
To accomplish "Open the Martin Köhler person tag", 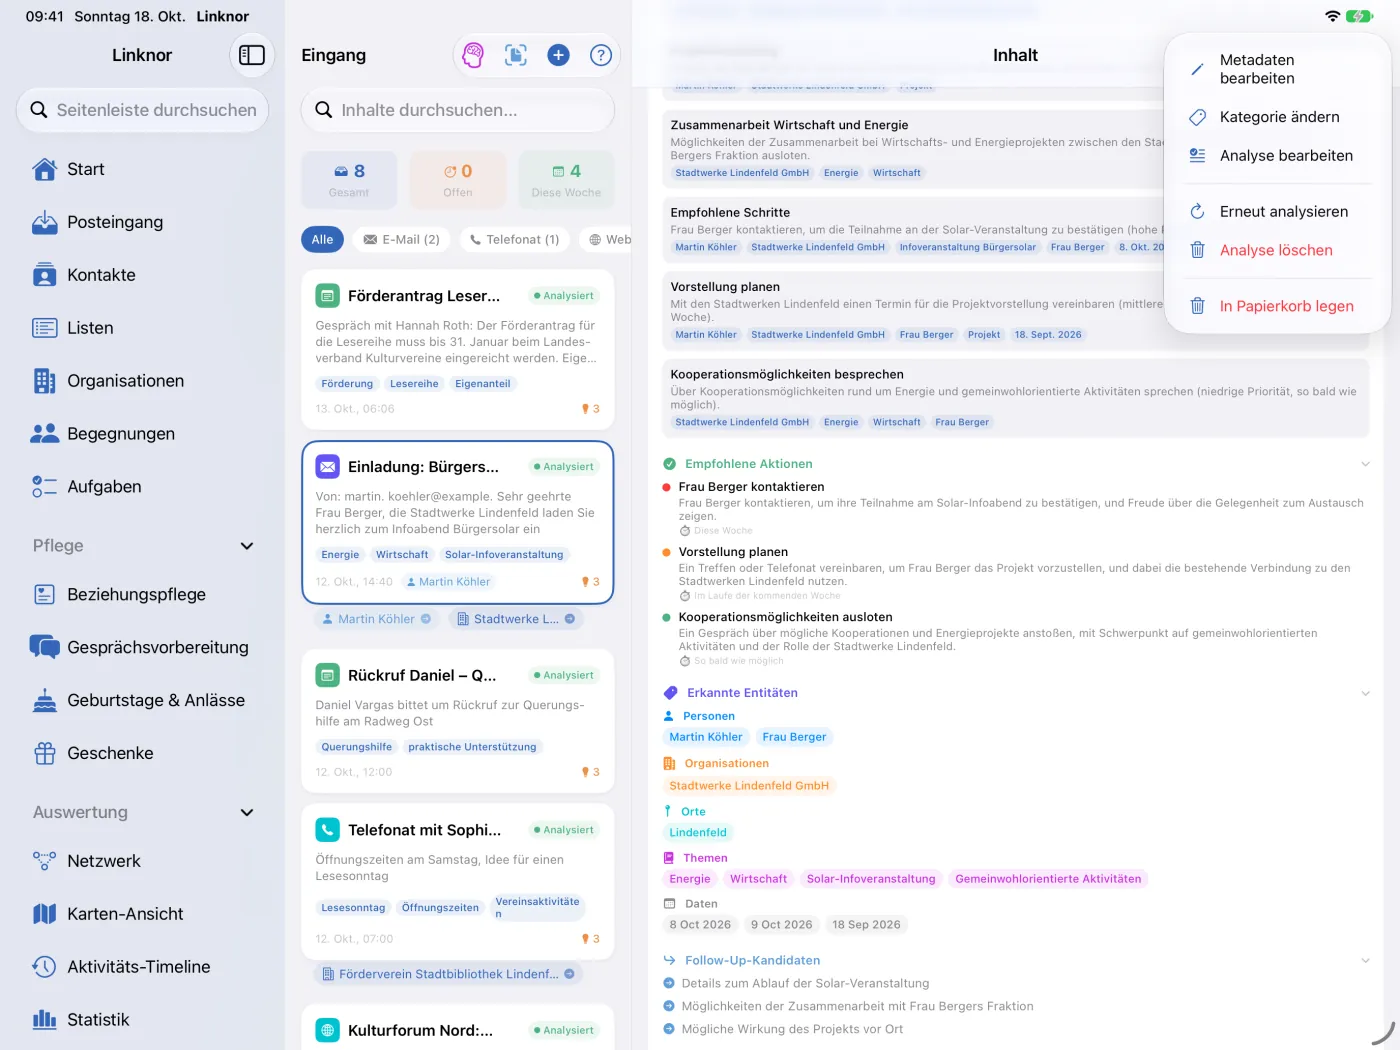I will 706,737.
